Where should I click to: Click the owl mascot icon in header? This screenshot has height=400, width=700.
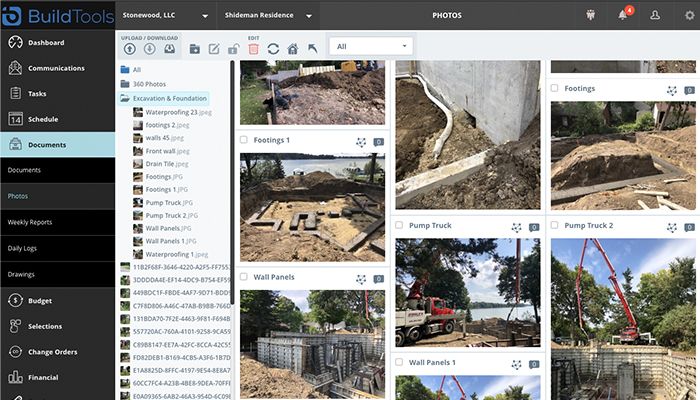(x=591, y=15)
